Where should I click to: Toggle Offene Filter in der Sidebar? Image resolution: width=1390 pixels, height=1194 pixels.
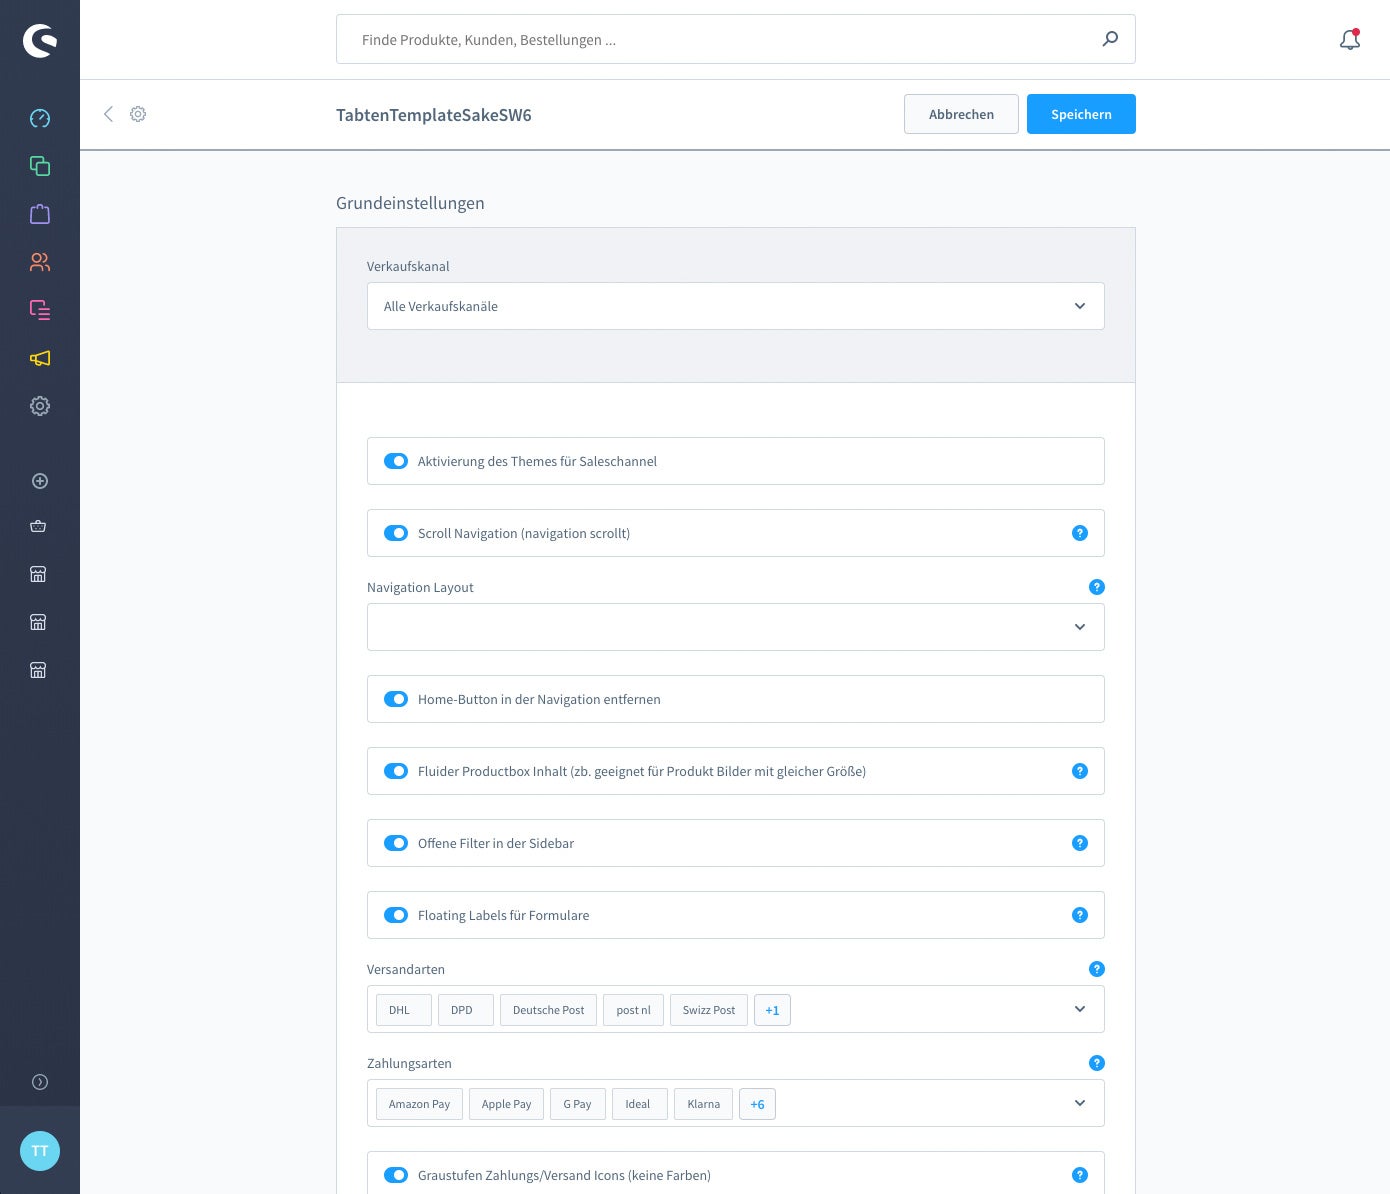(x=396, y=843)
